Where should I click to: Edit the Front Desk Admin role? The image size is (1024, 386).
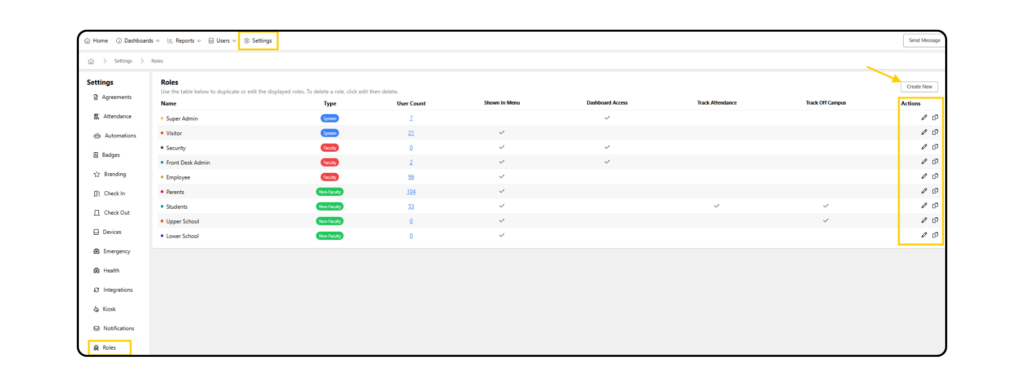coord(923,161)
